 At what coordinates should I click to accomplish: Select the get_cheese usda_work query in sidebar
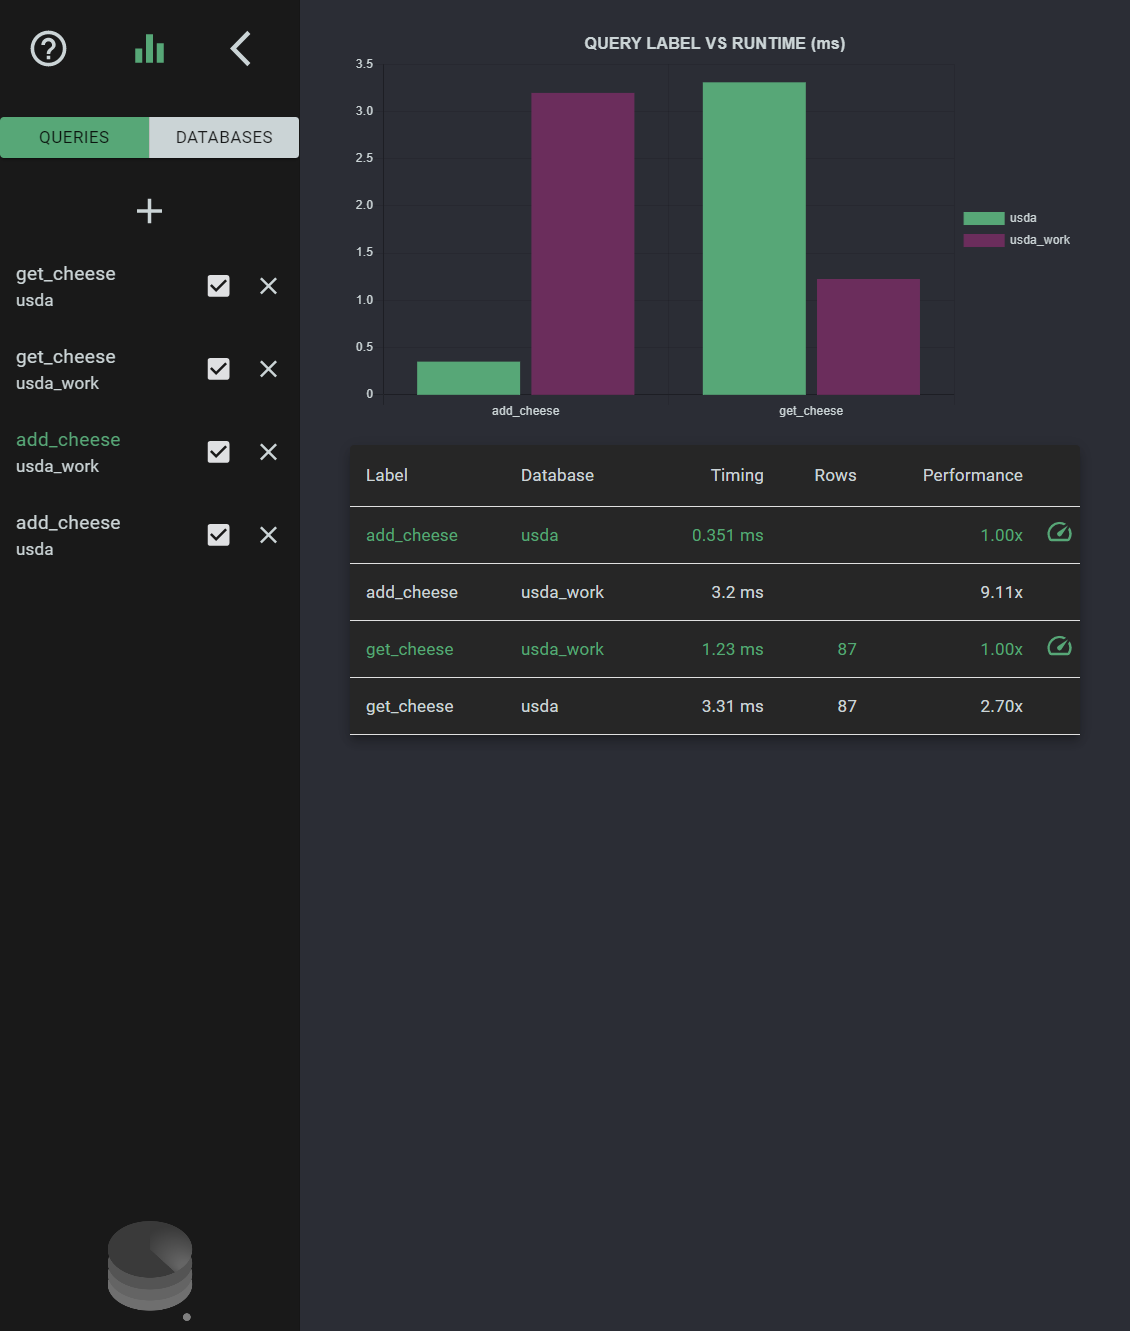pos(66,369)
